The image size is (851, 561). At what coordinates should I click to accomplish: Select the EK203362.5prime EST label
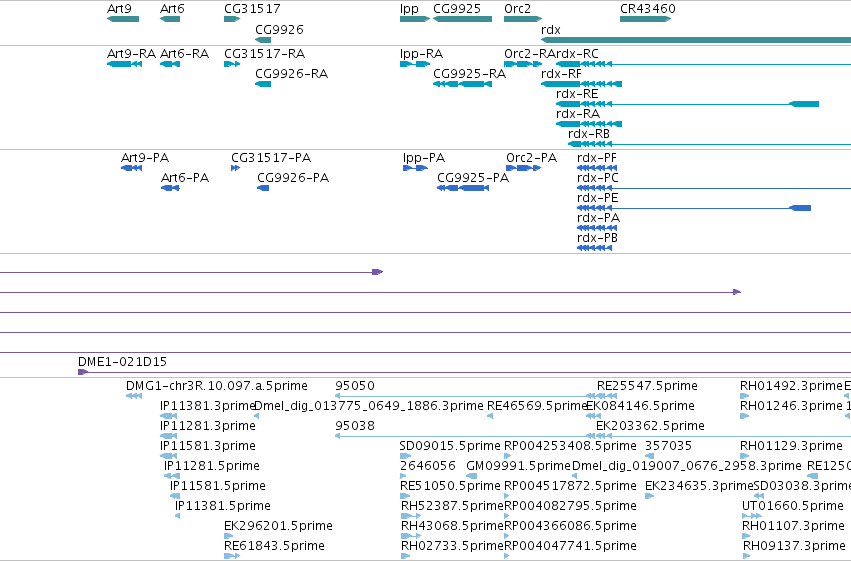(650, 426)
